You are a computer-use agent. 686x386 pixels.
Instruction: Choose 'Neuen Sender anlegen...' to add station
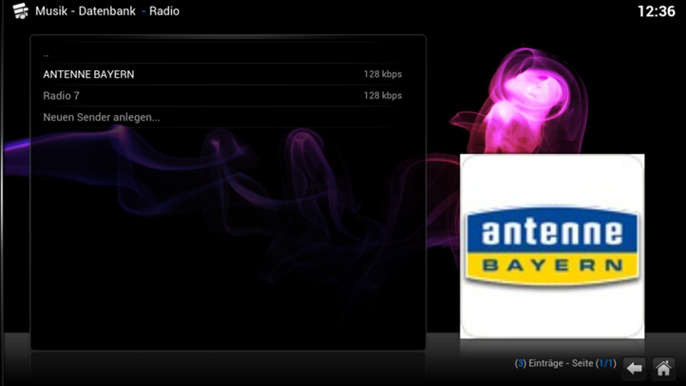coord(222,117)
